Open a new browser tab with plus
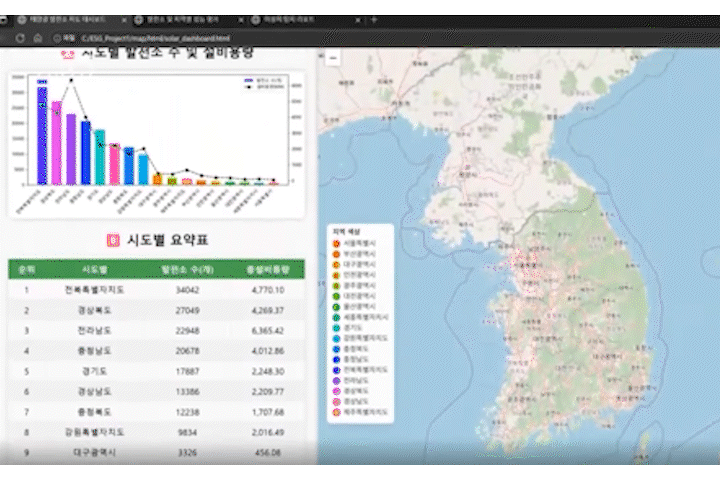Viewport: 720px width, 480px height. click(x=374, y=20)
